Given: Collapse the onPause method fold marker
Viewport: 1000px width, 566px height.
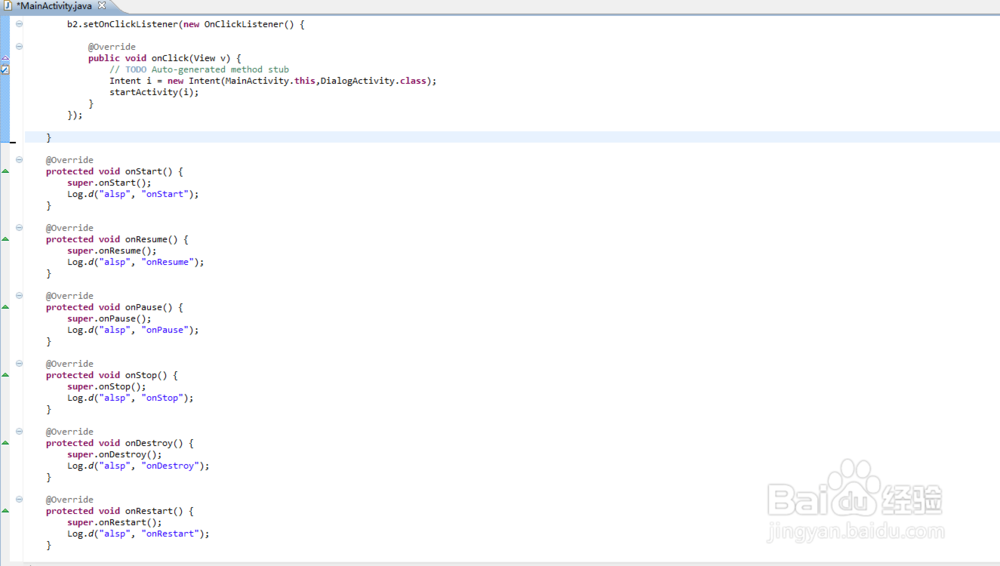Looking at the screenshot, I should coord(19,295).
